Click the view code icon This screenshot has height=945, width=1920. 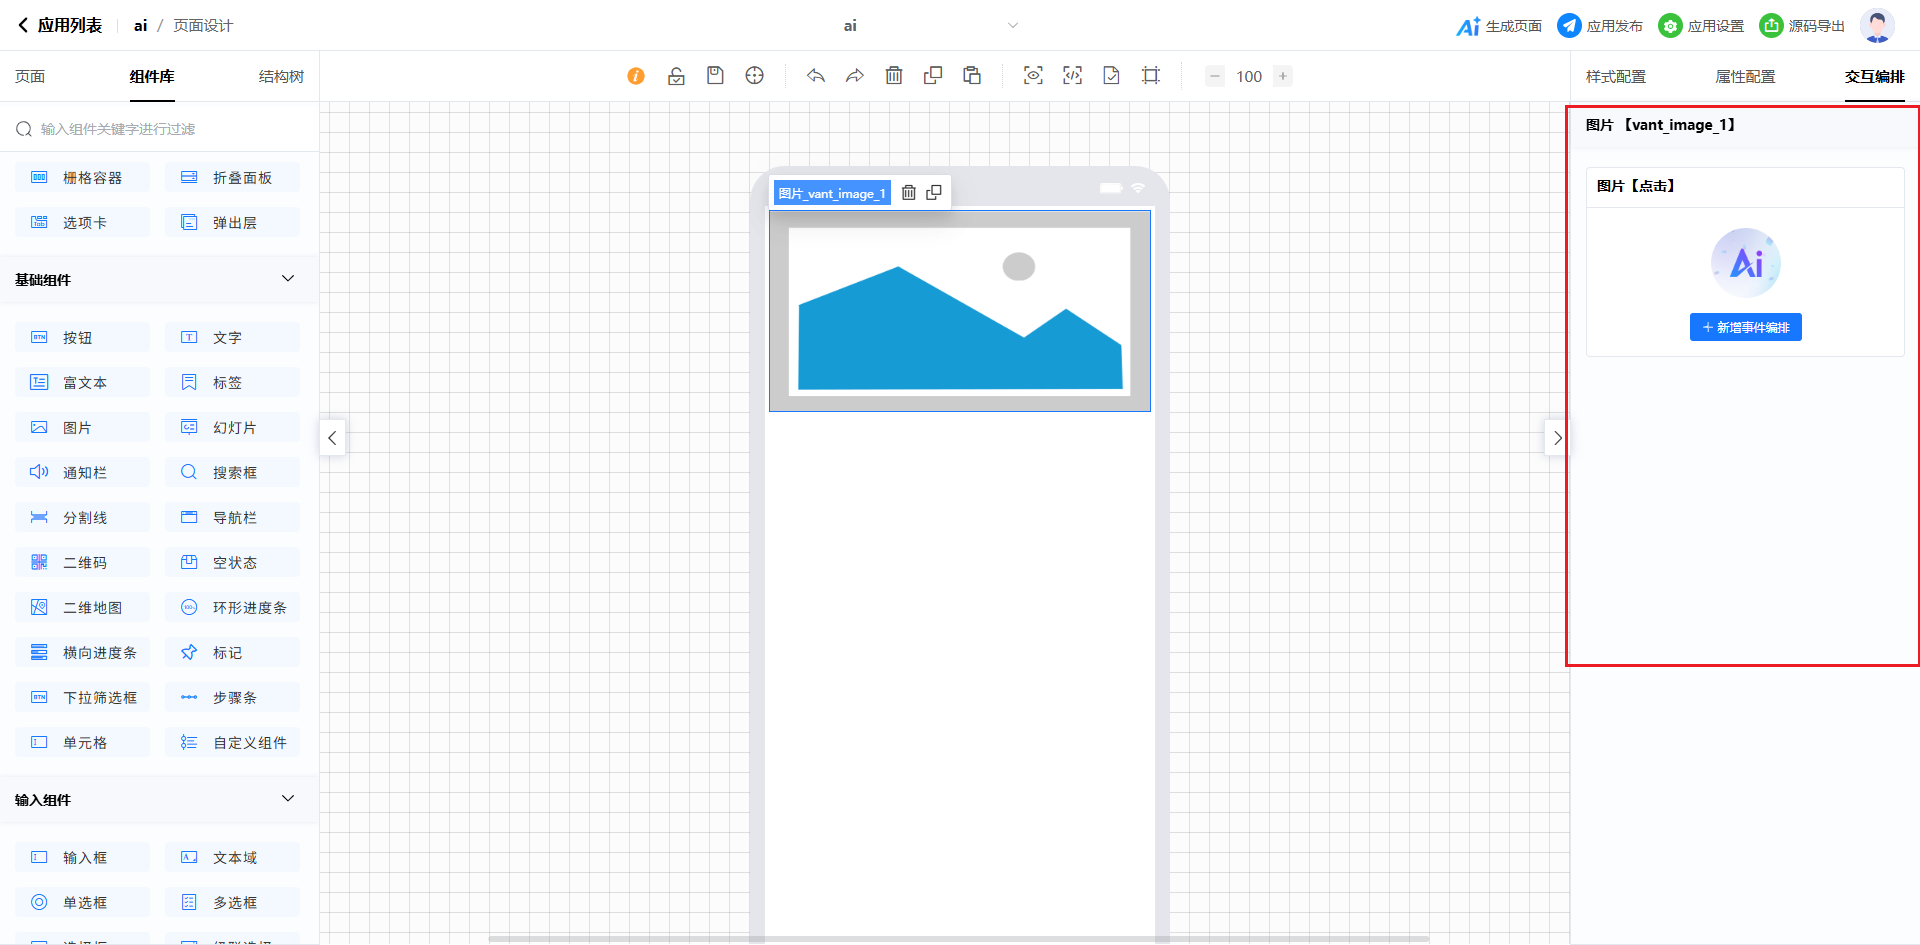click(1072, 76)
